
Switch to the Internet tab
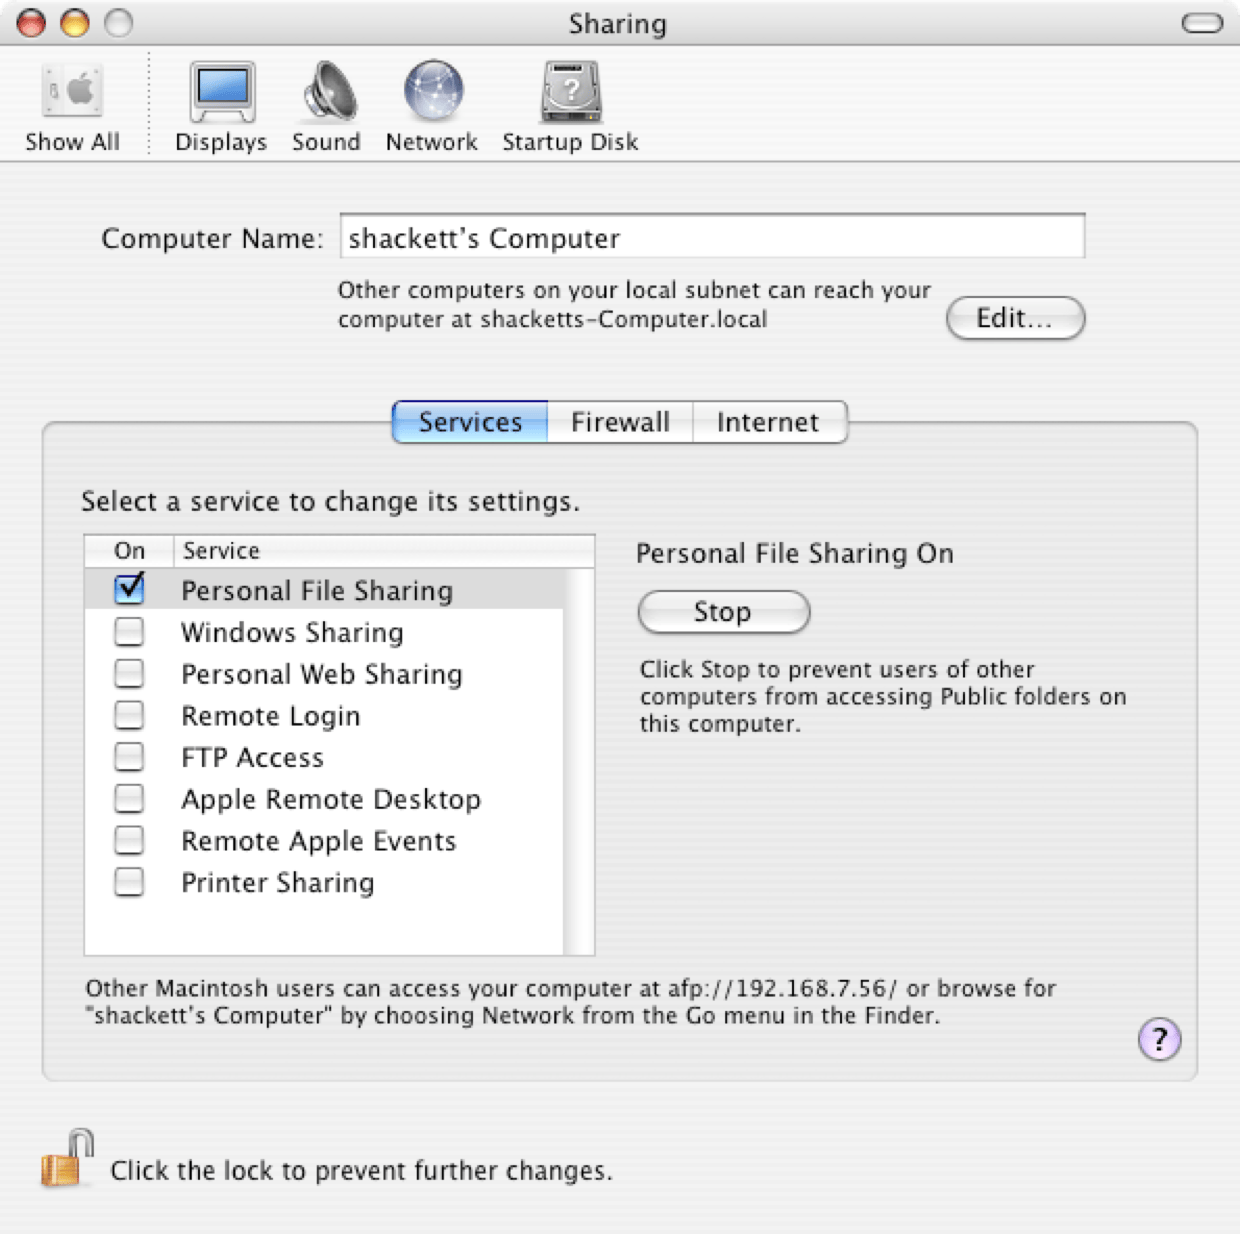pos(768,422)
